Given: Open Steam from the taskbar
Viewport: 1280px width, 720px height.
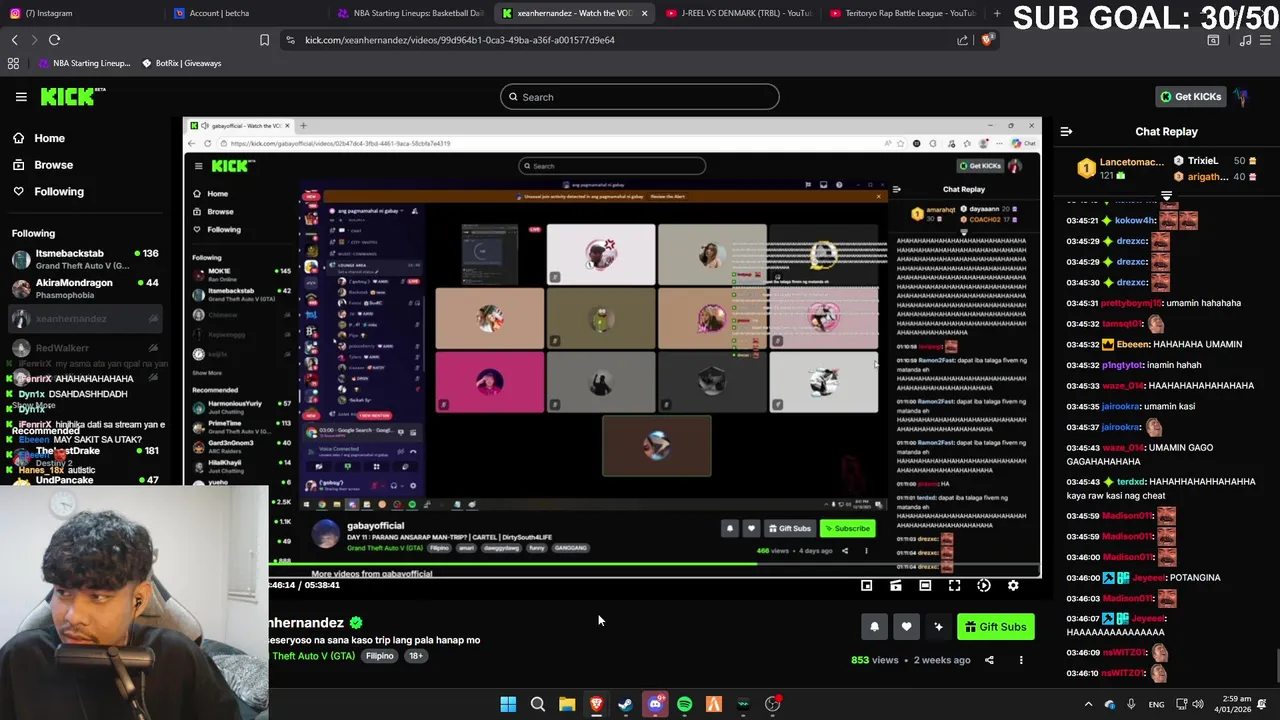Looking at the screenshot, I should tap(625, 704).
